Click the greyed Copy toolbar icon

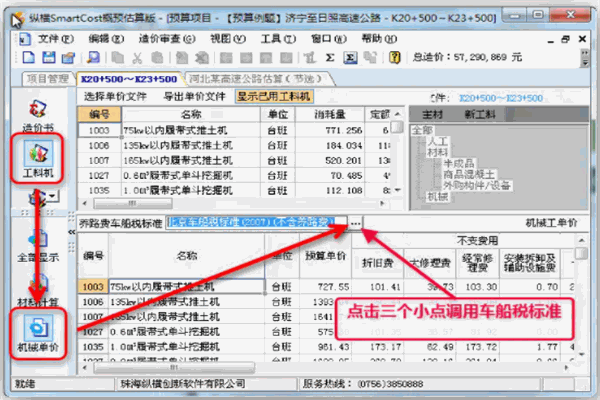(x=118, y=57)
